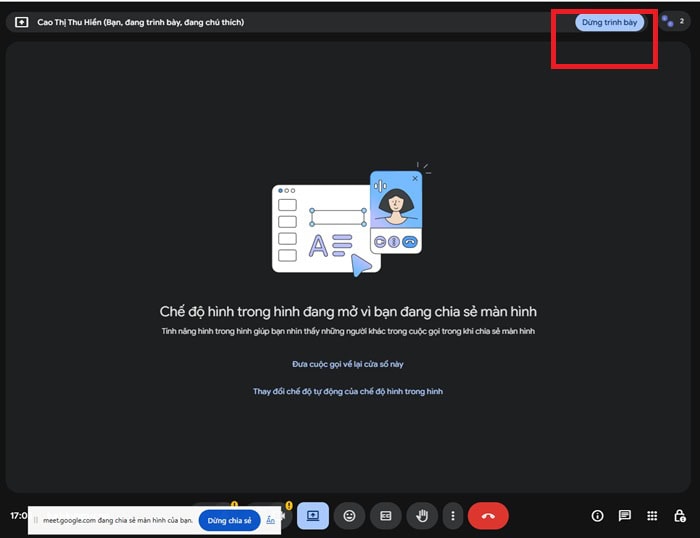The width and height of the screenshot is (700, 538).
Task: Open the three-dot more options menu
Action: 453,516
